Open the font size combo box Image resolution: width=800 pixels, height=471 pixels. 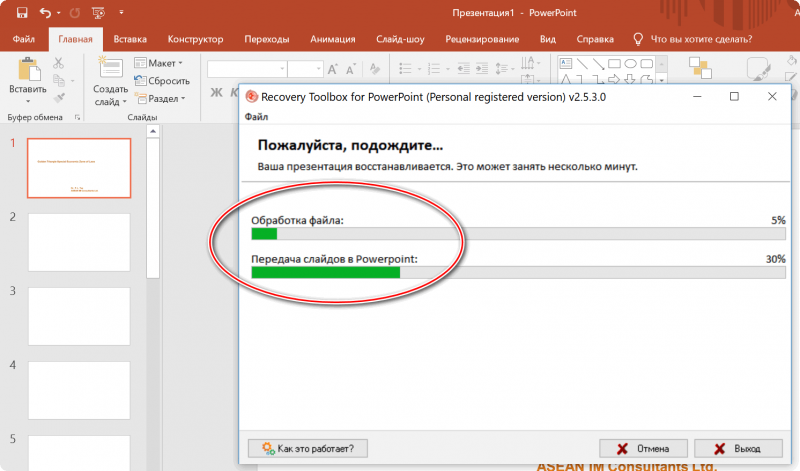tap(305, 69)
